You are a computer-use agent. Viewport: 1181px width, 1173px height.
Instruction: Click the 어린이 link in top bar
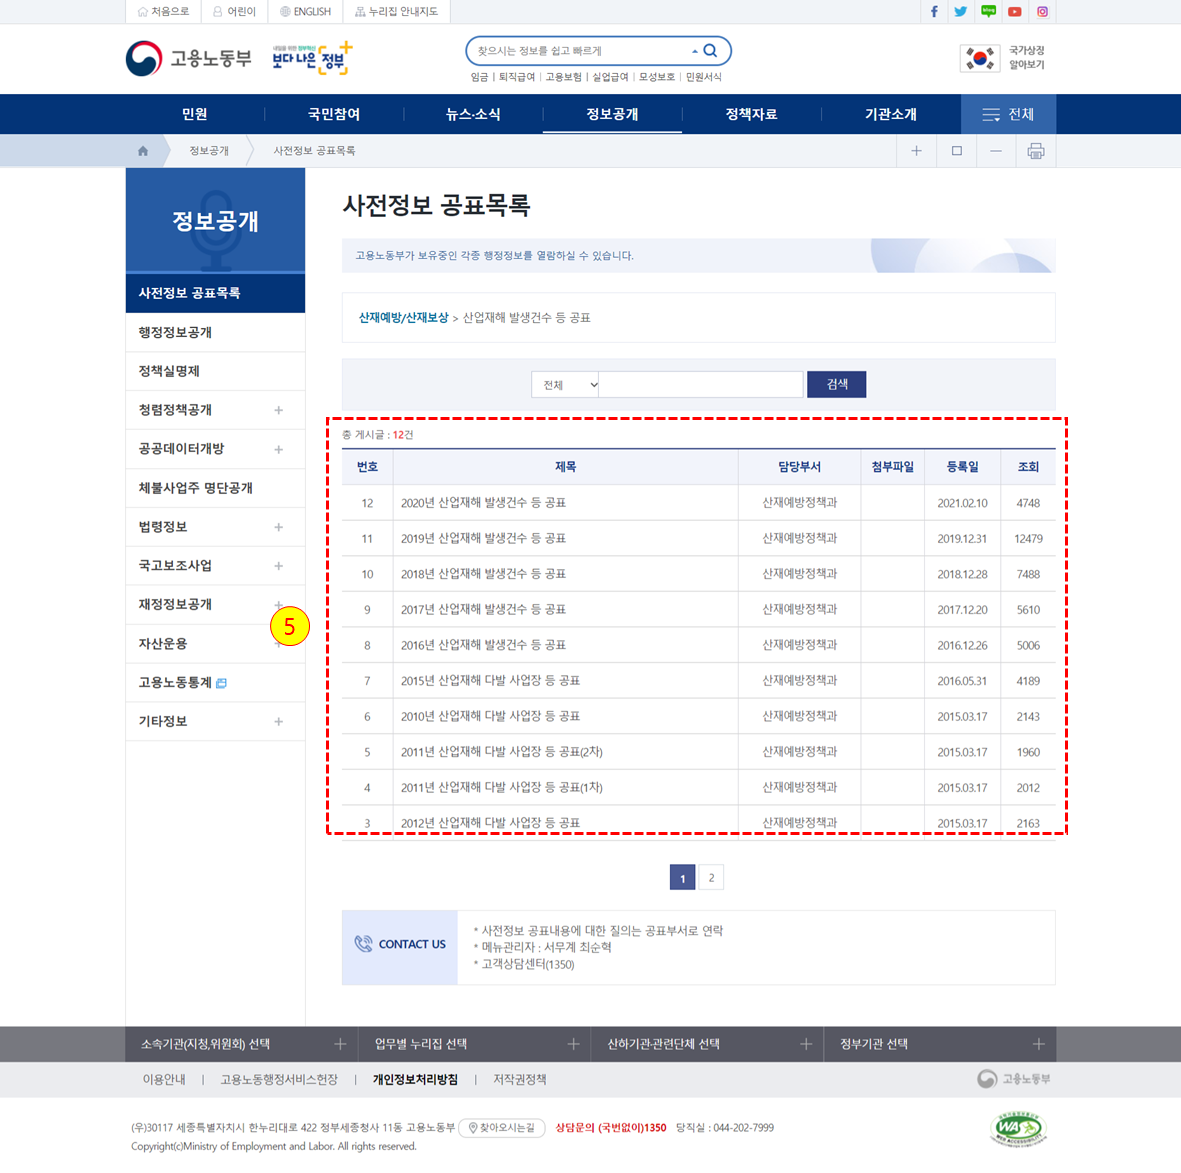pos(234,11)
